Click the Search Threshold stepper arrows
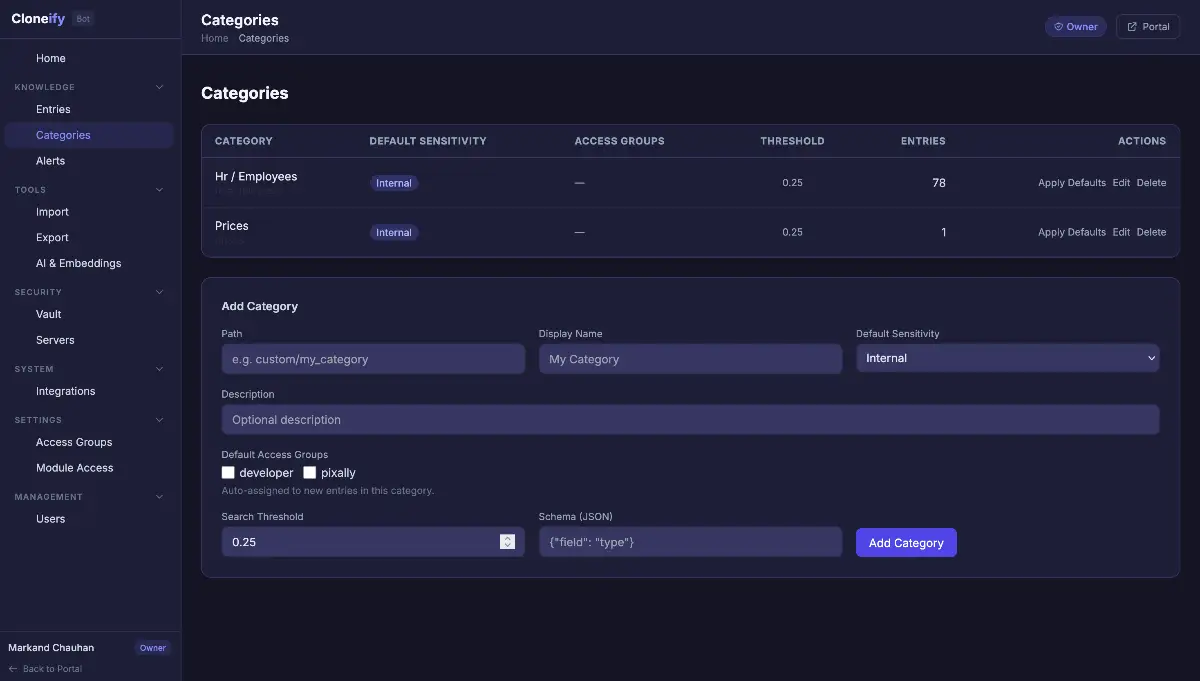 [x=507, y=541]
